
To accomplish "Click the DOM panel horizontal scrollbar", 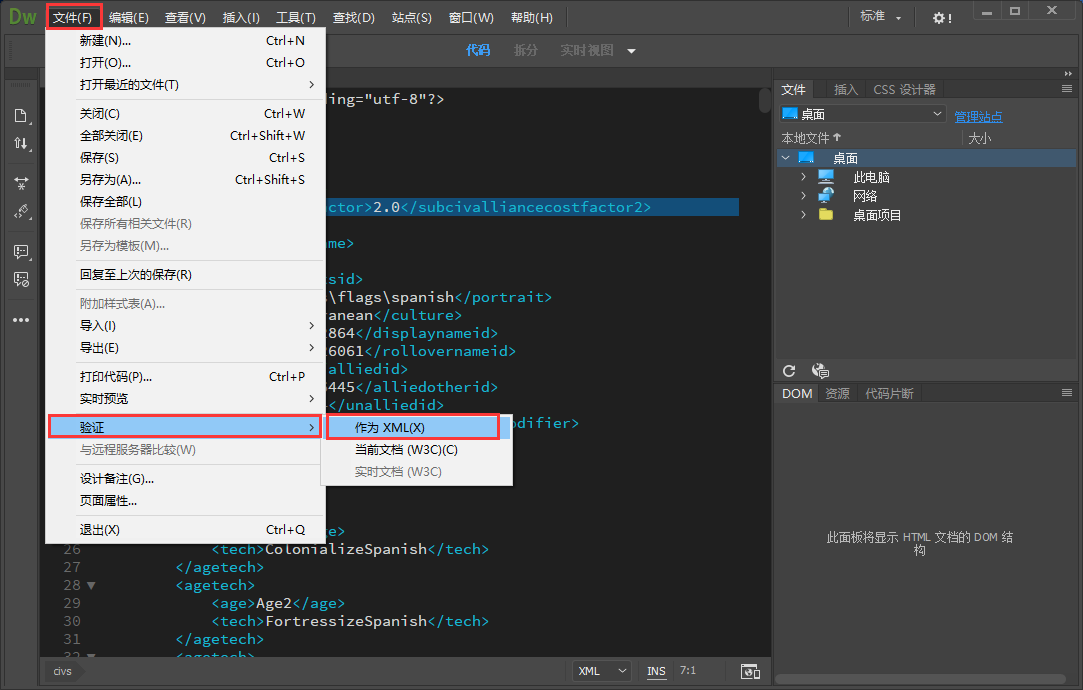I will pos(920,678).
